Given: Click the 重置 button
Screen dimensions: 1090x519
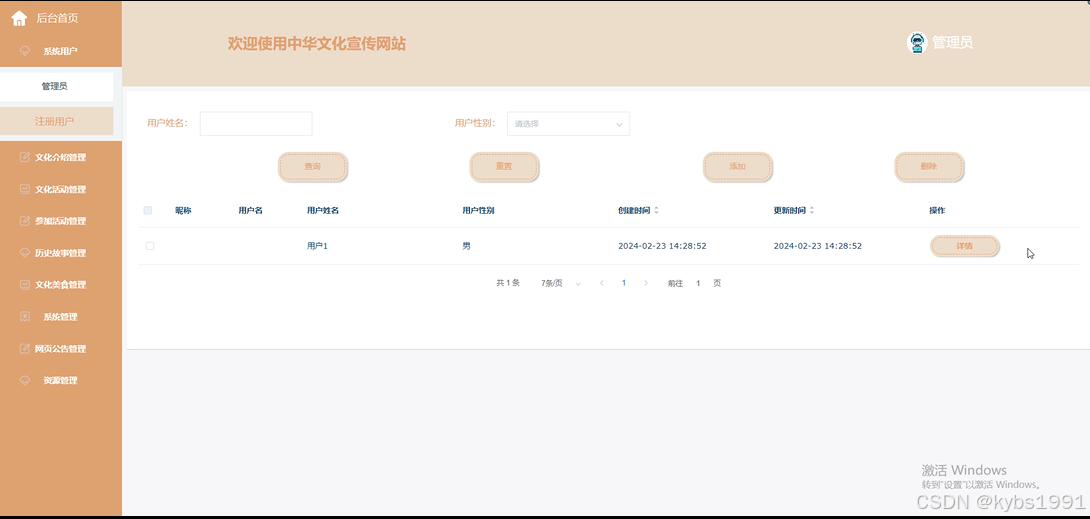Looking at the screenshot, I should pos(504,167).
